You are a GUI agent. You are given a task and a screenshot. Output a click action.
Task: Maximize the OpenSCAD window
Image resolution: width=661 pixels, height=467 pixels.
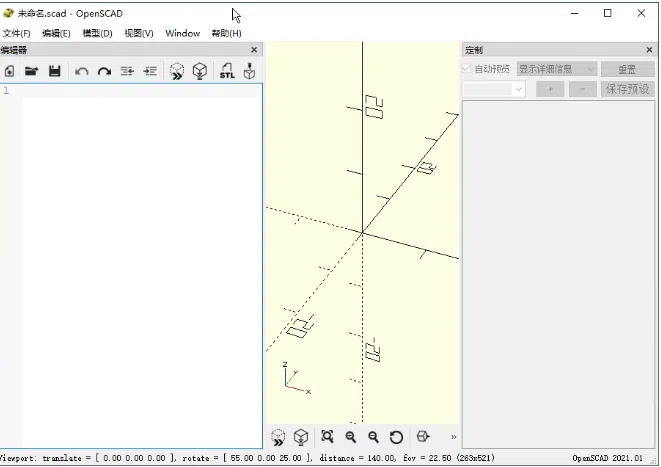click(607, 13)
